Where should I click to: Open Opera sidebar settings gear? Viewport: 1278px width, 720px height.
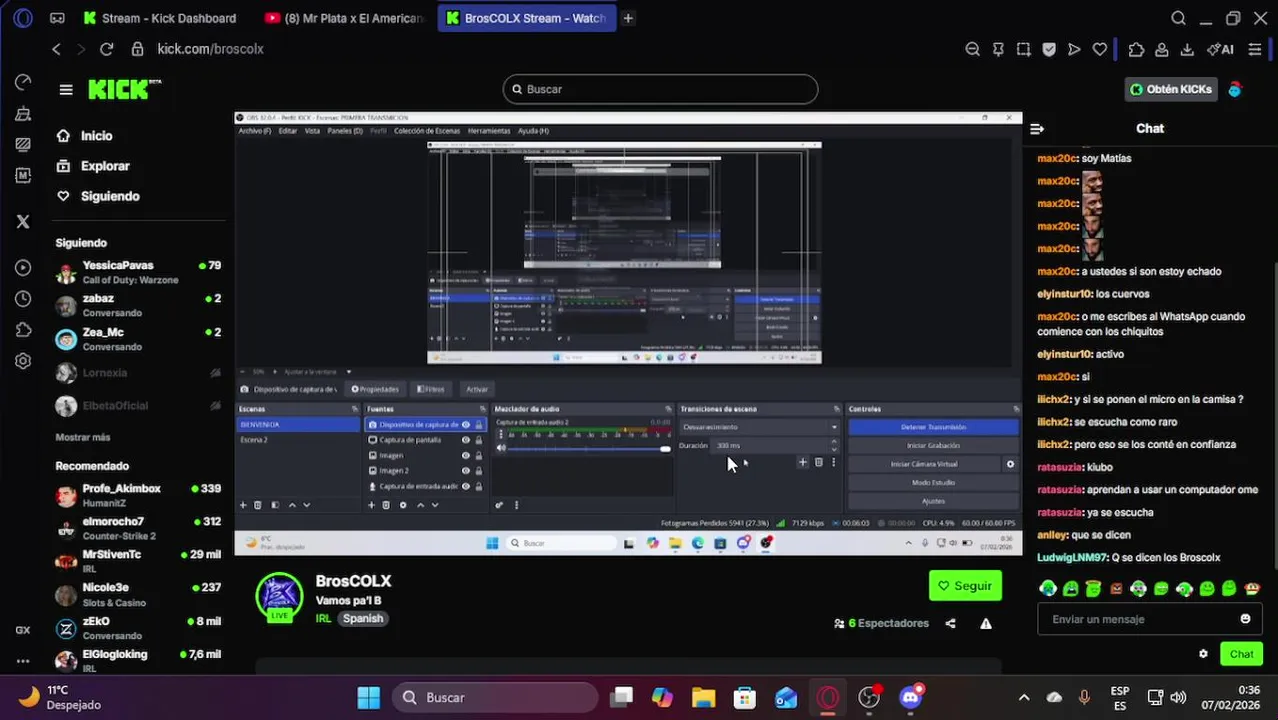click(x=23, y=361)
